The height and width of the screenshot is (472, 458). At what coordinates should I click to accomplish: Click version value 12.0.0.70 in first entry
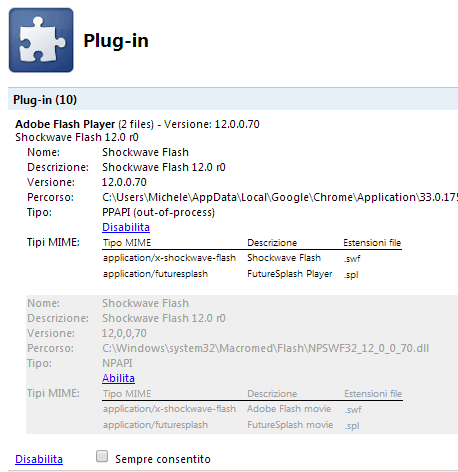click(x=124, y=182)
